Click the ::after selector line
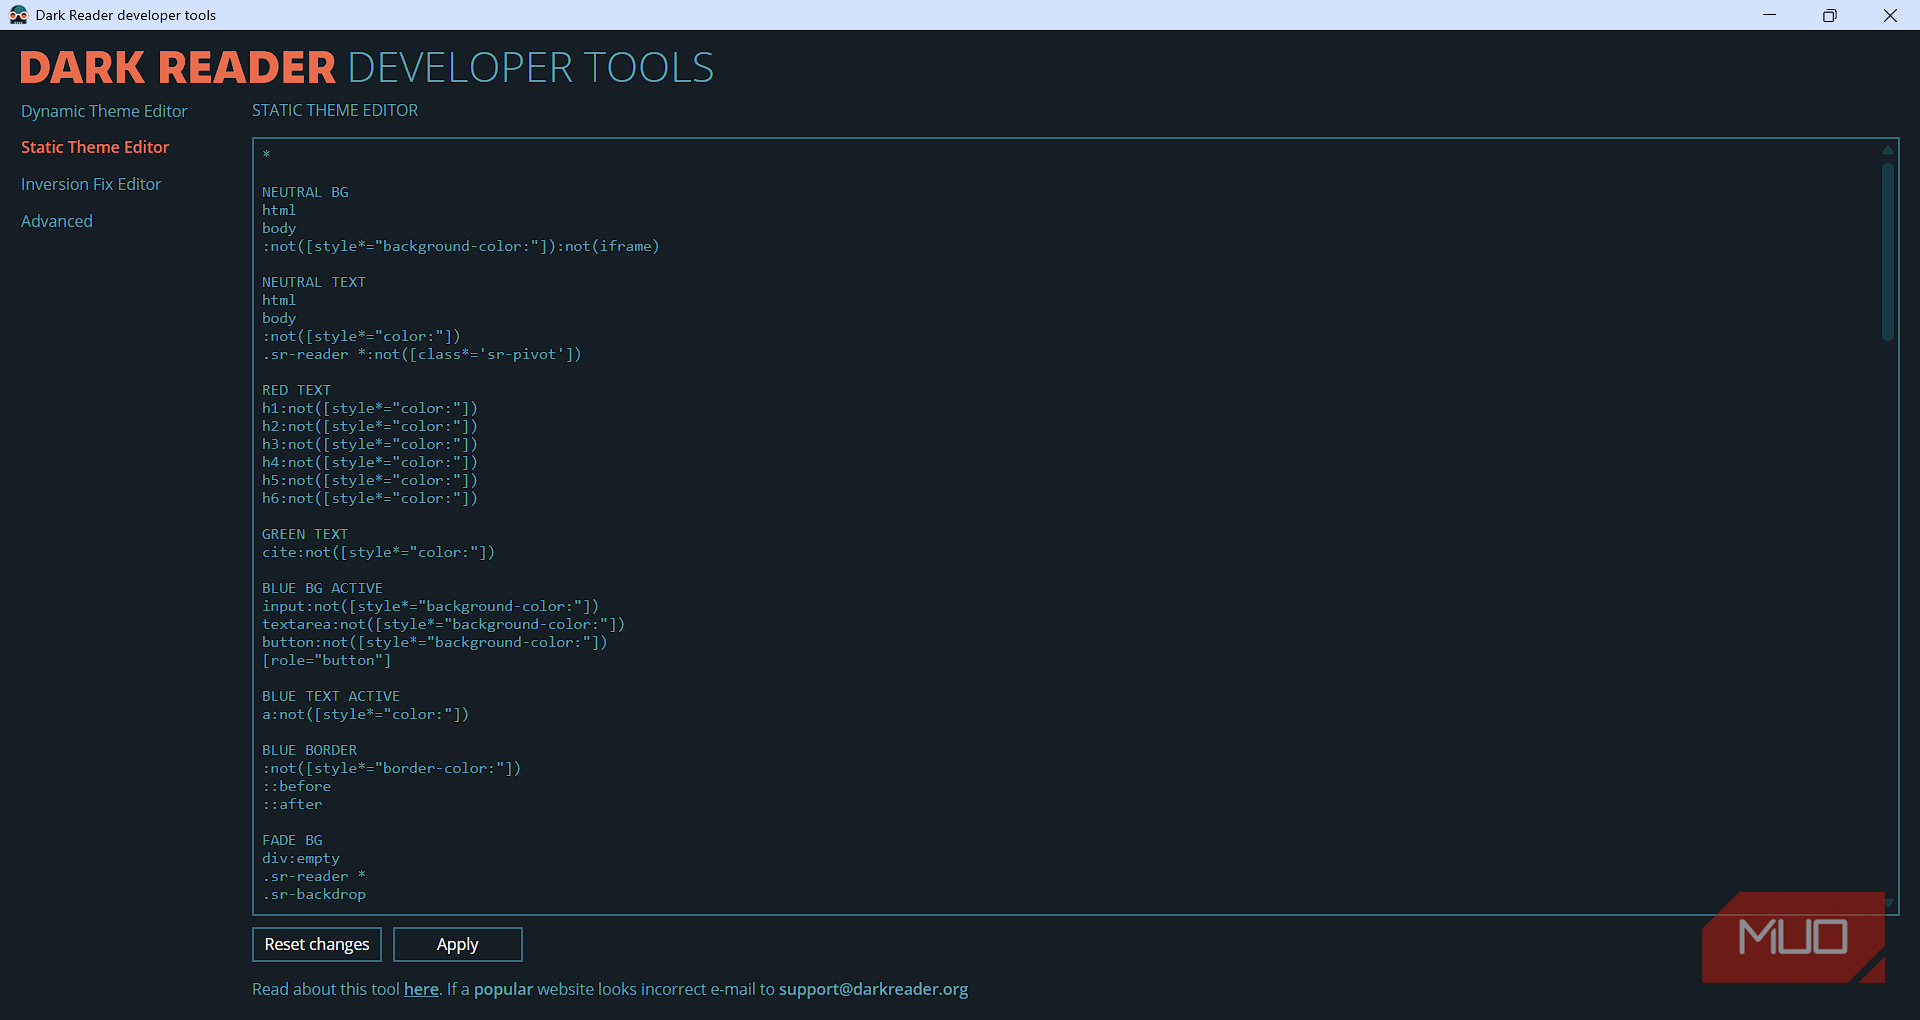Viewport: 1920px width, 1020px height. [x=292, y=804]
